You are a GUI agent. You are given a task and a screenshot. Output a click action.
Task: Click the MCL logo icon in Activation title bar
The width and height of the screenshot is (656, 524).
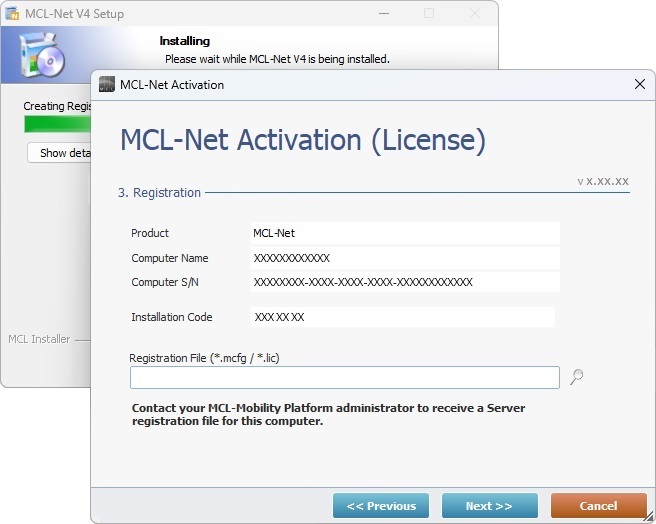(x=107, y=84)
